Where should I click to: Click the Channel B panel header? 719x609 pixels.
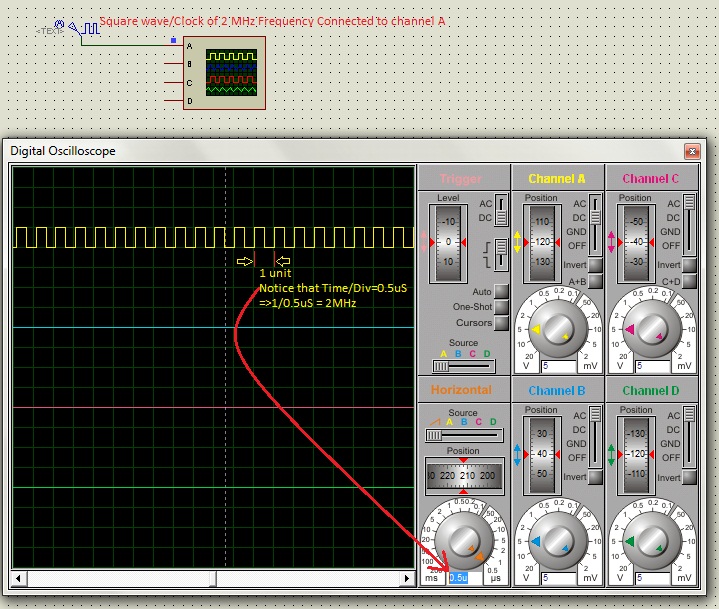point(558,390)
